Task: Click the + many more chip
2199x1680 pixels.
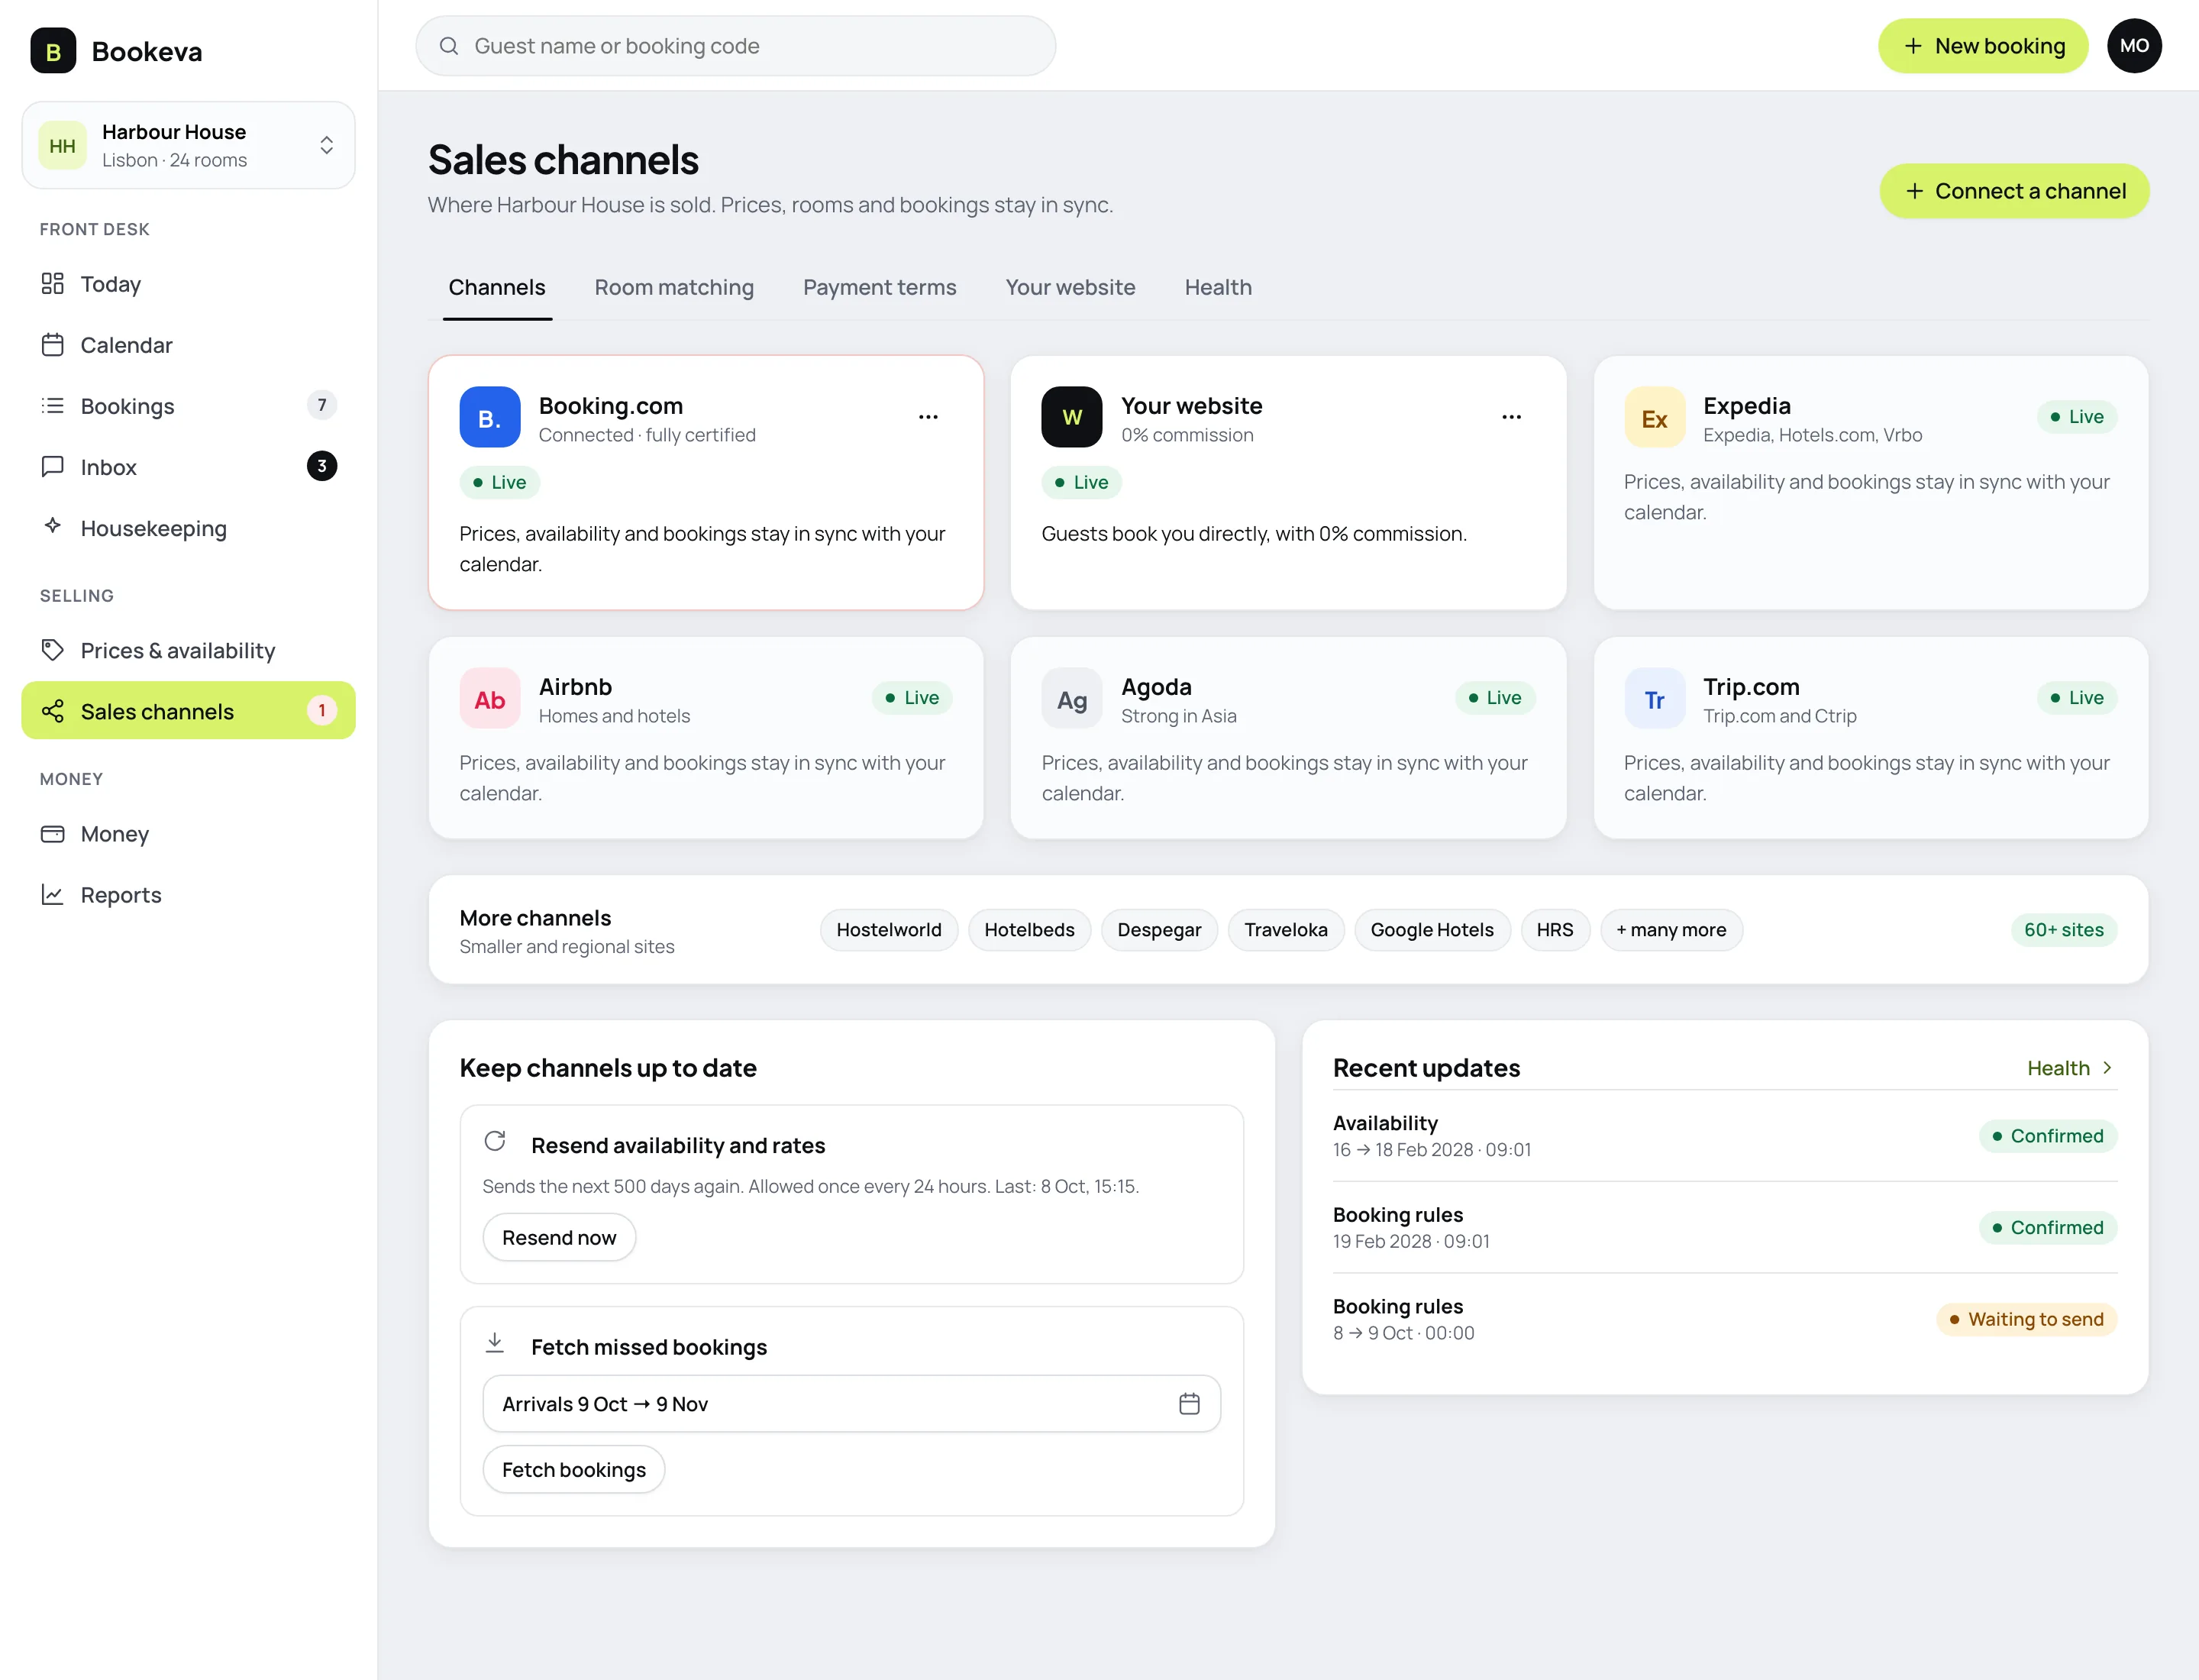Action: pos(1671,930)
